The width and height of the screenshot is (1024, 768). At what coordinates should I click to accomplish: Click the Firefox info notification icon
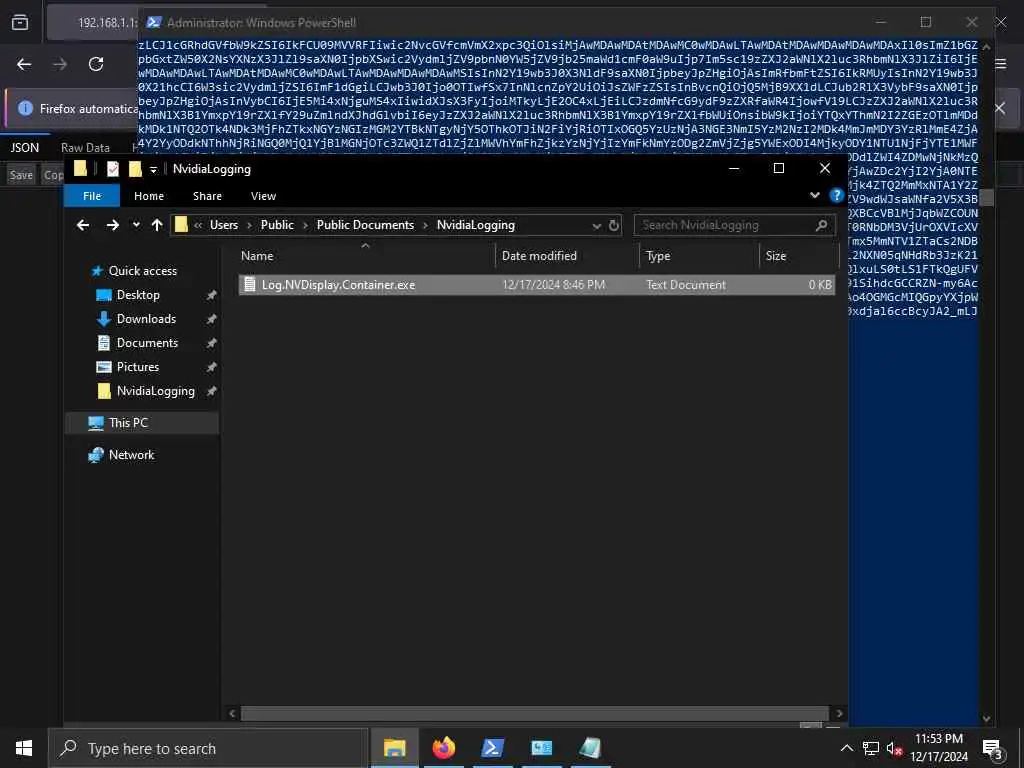pyautogui.click(x=25, y=108)
